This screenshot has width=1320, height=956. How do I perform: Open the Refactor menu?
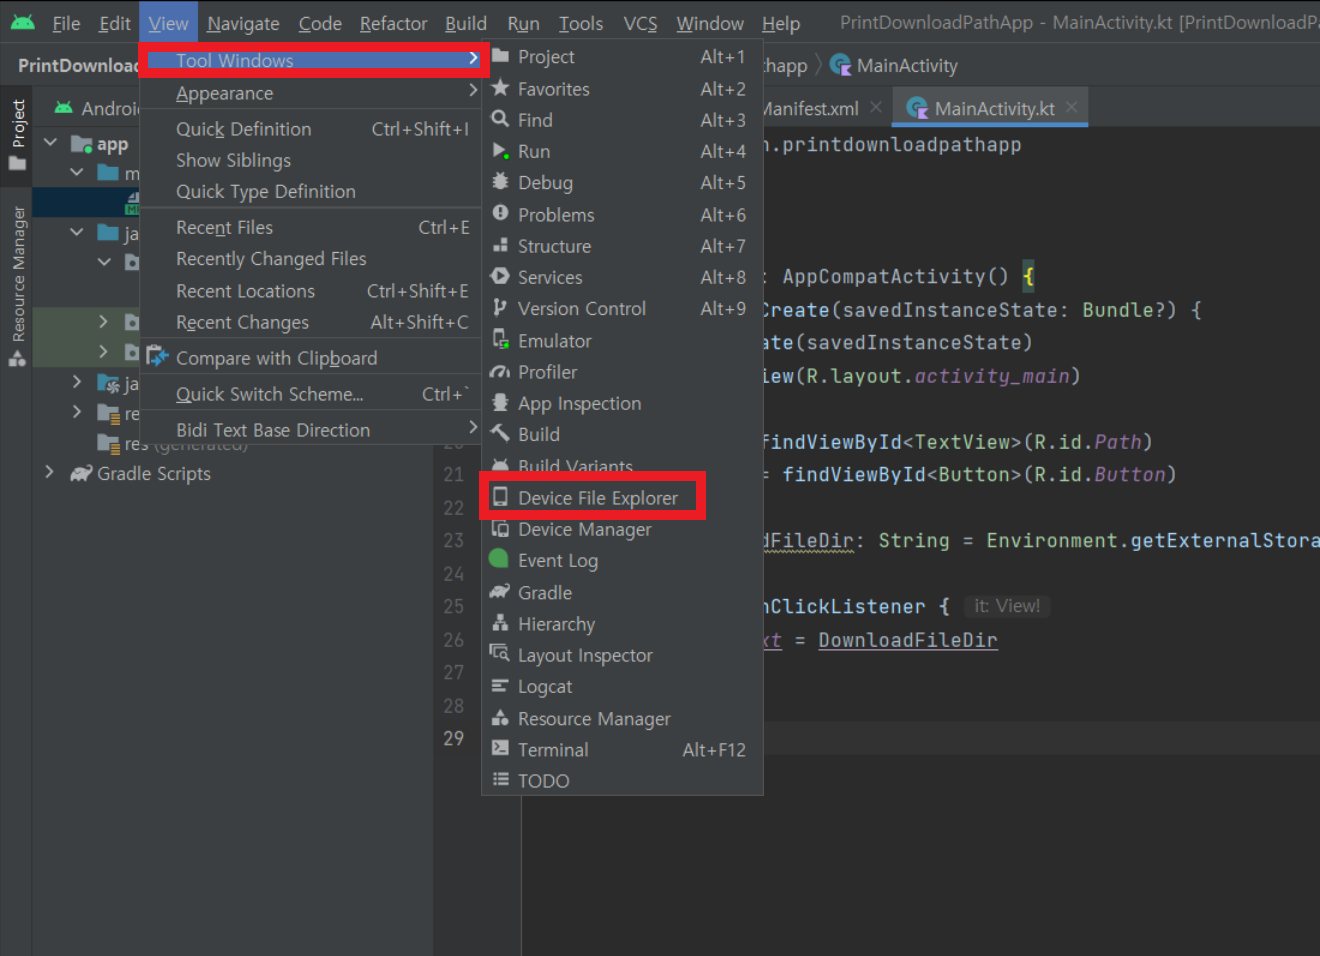tap(394, 23)
